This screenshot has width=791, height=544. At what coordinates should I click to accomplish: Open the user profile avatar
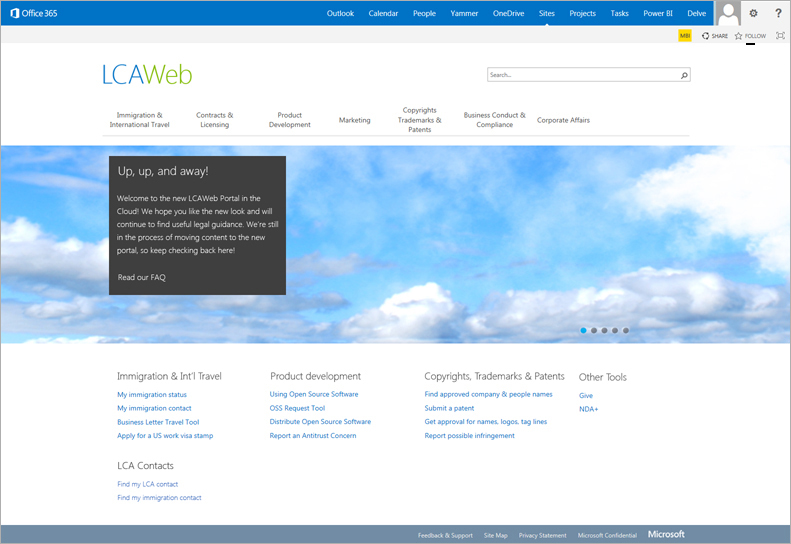pyautogui.click(x=728, y=13)
